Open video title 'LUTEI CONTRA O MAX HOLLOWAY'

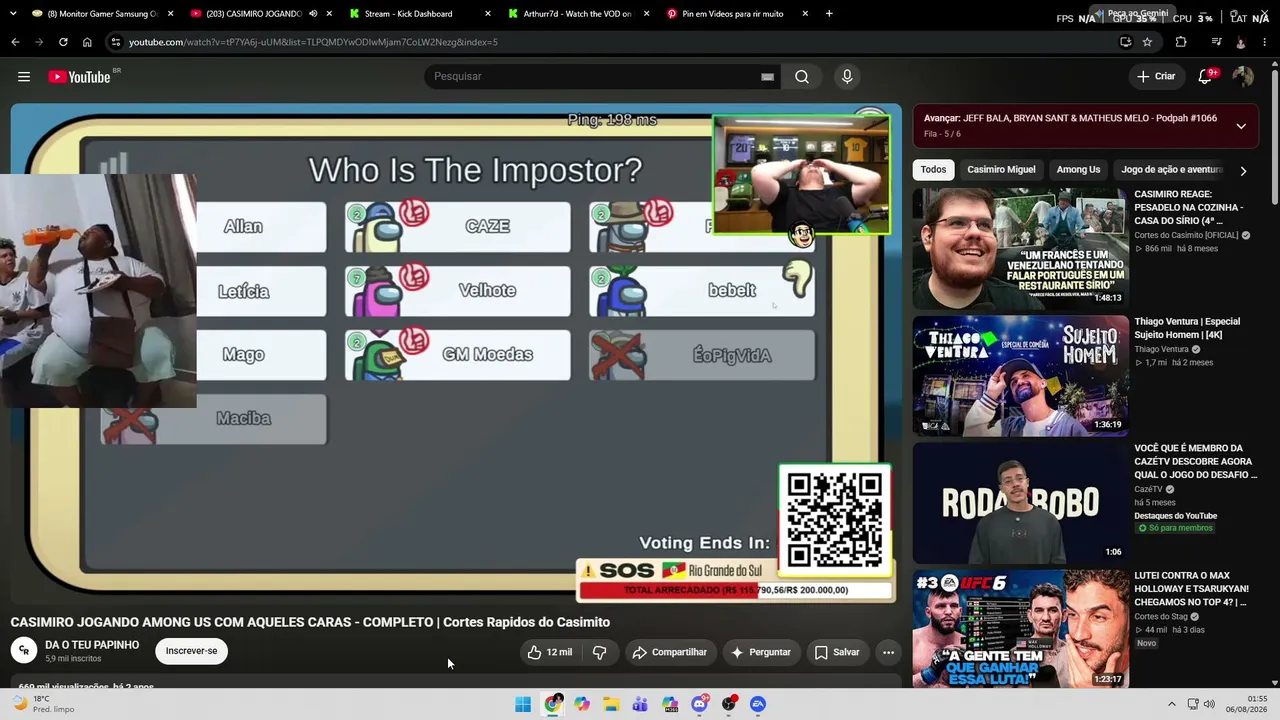pyautogui.click(x=1191, y=589)
